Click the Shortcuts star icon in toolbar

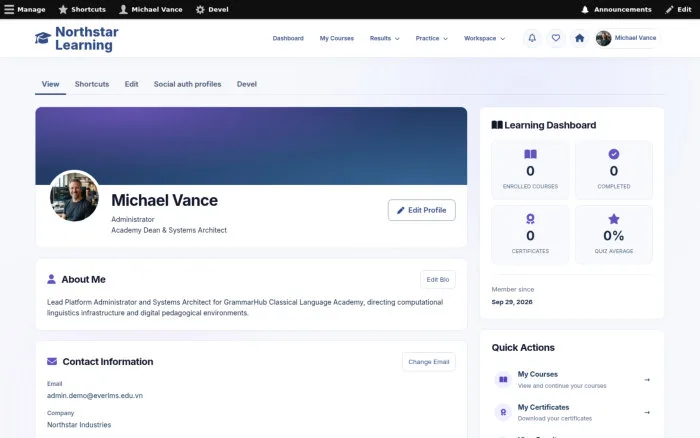63,9
